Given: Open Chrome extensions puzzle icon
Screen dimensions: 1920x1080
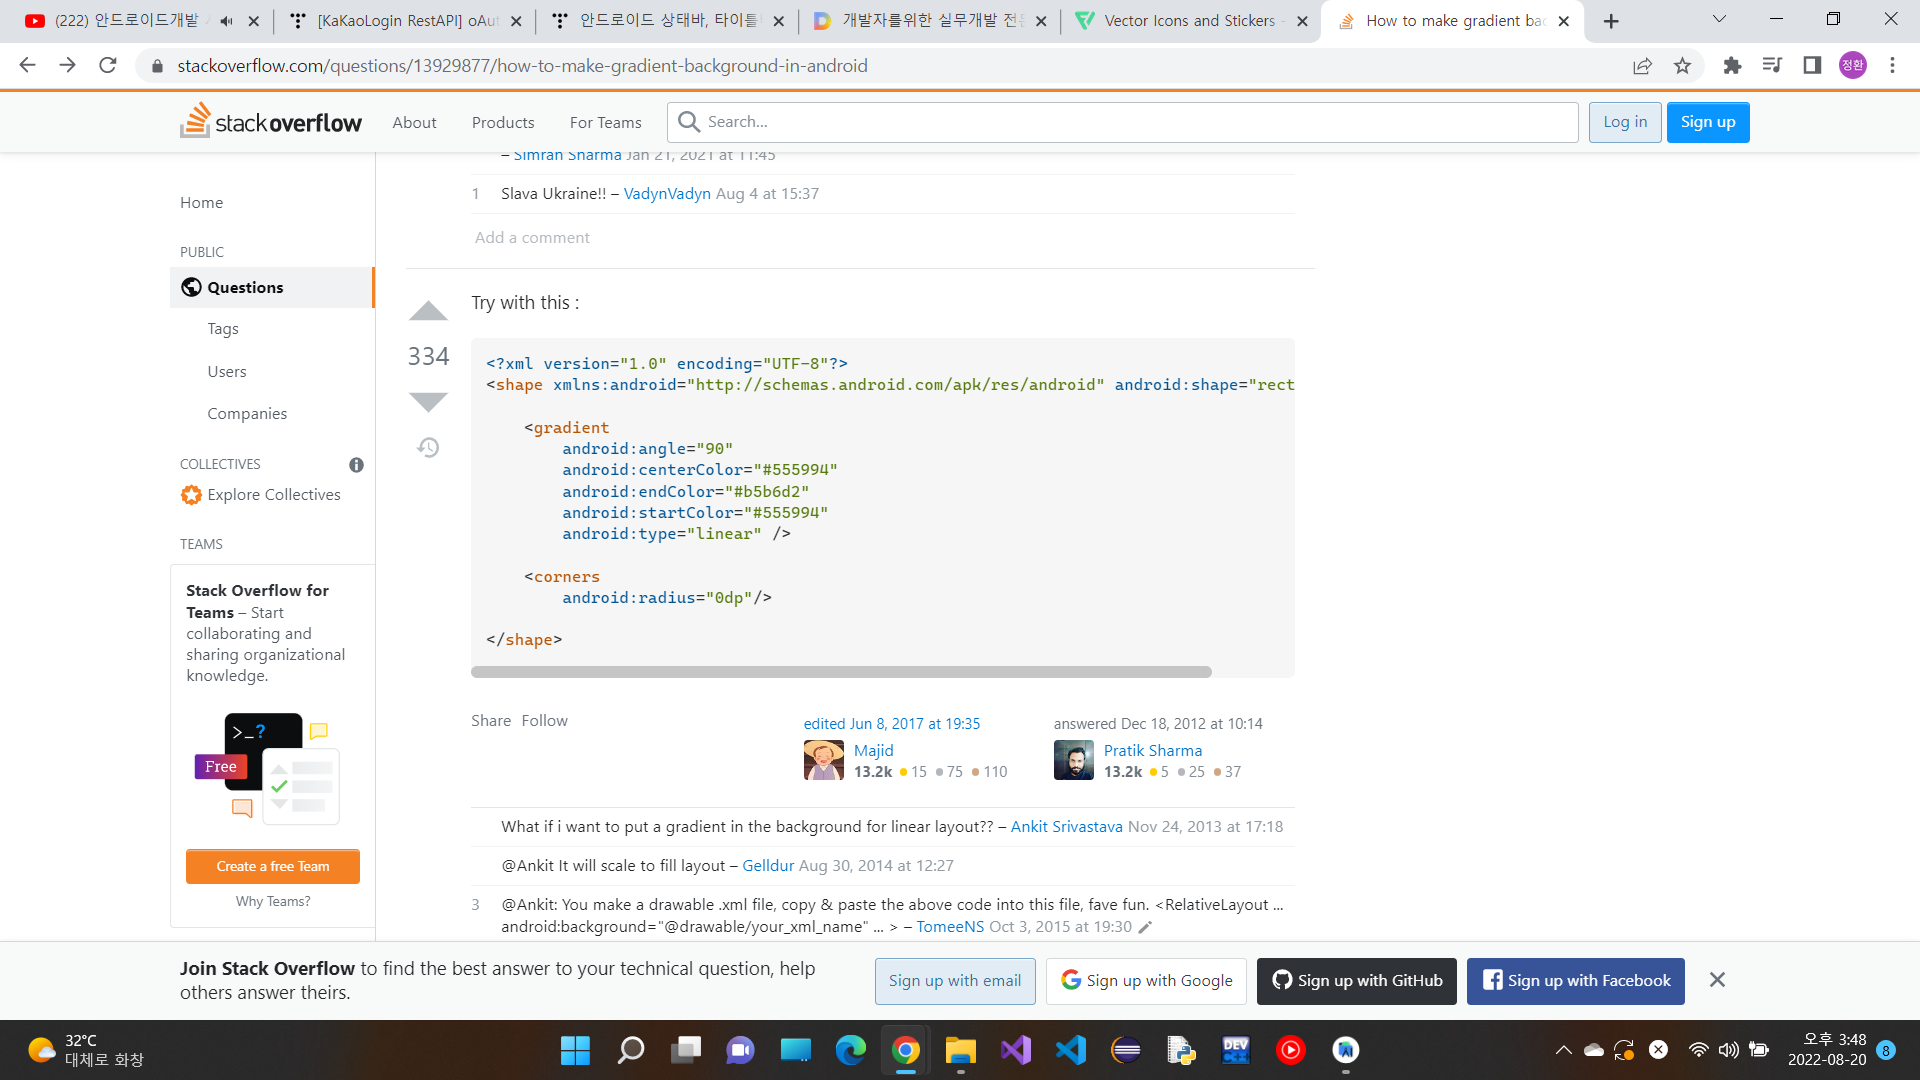Looking at the screenshot, I should [x=1732, y=66].
